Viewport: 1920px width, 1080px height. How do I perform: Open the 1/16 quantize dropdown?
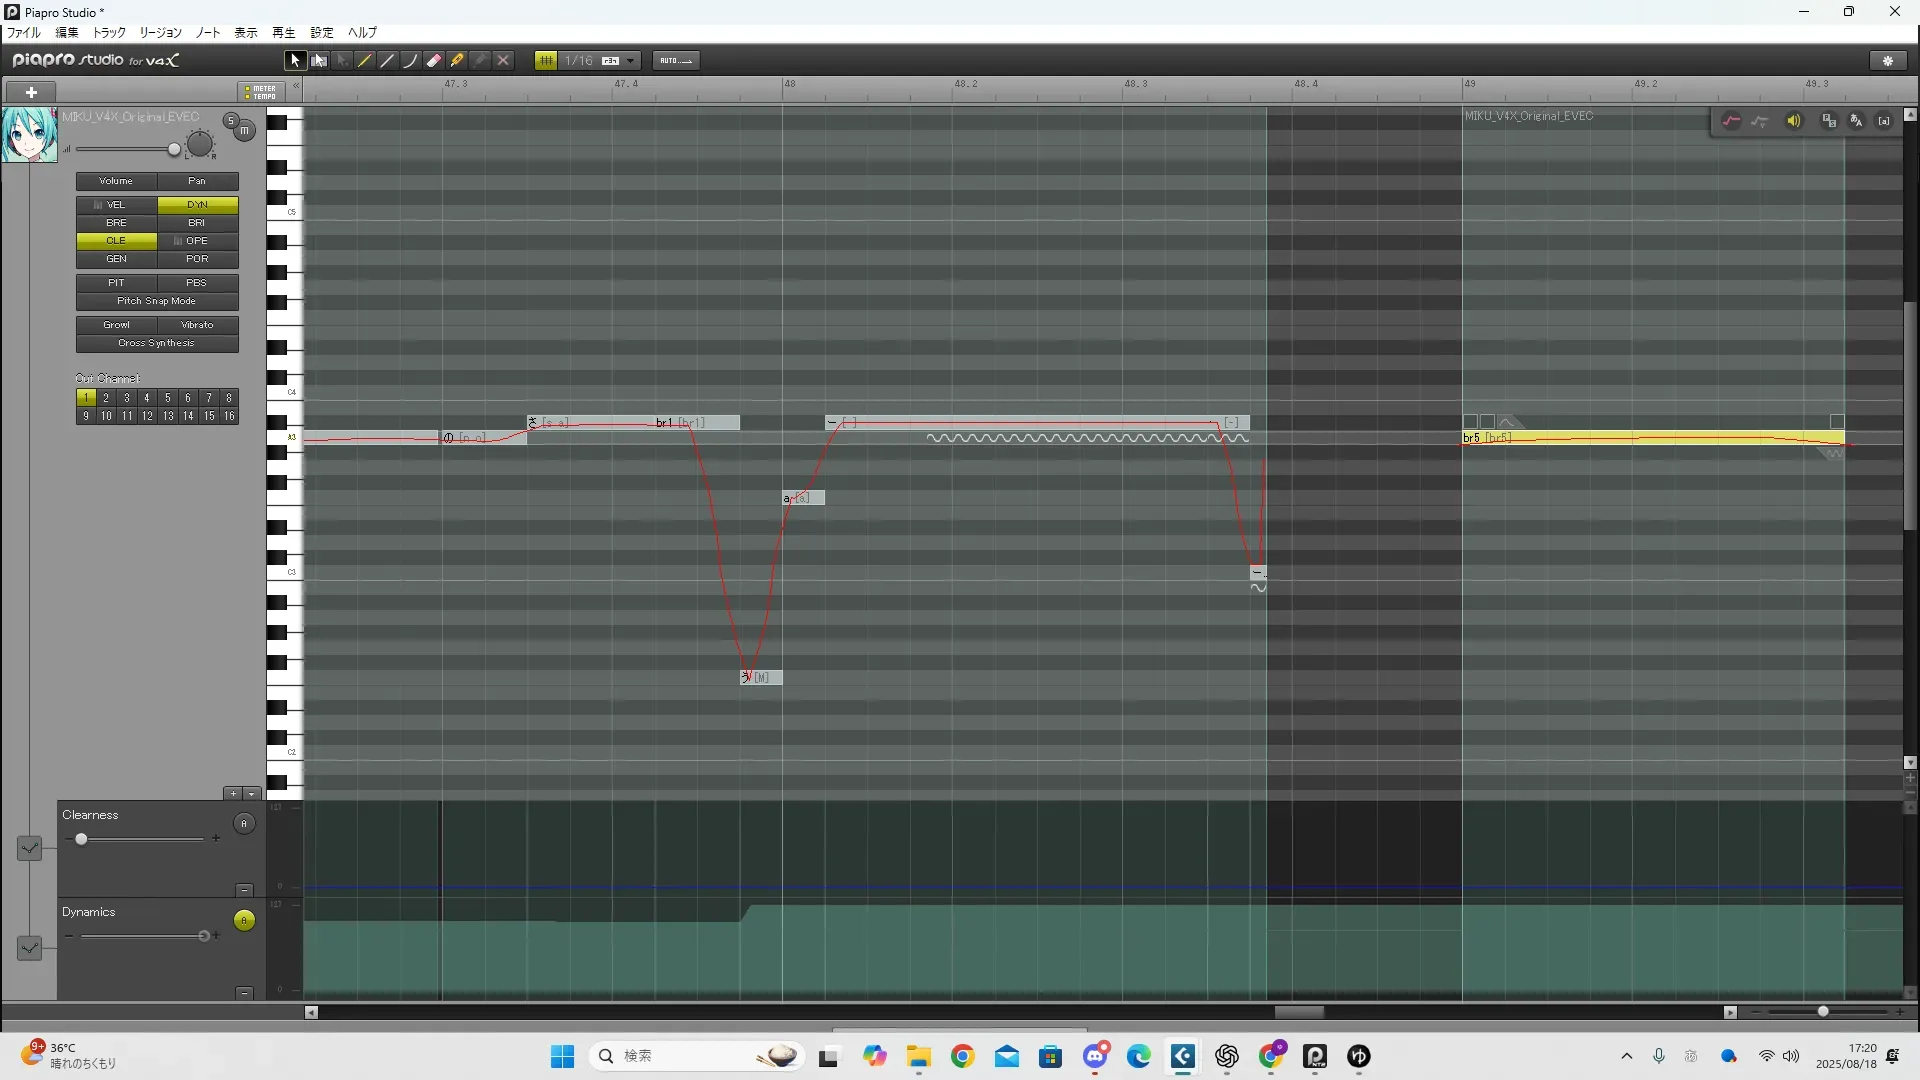[x=630, y=61]
